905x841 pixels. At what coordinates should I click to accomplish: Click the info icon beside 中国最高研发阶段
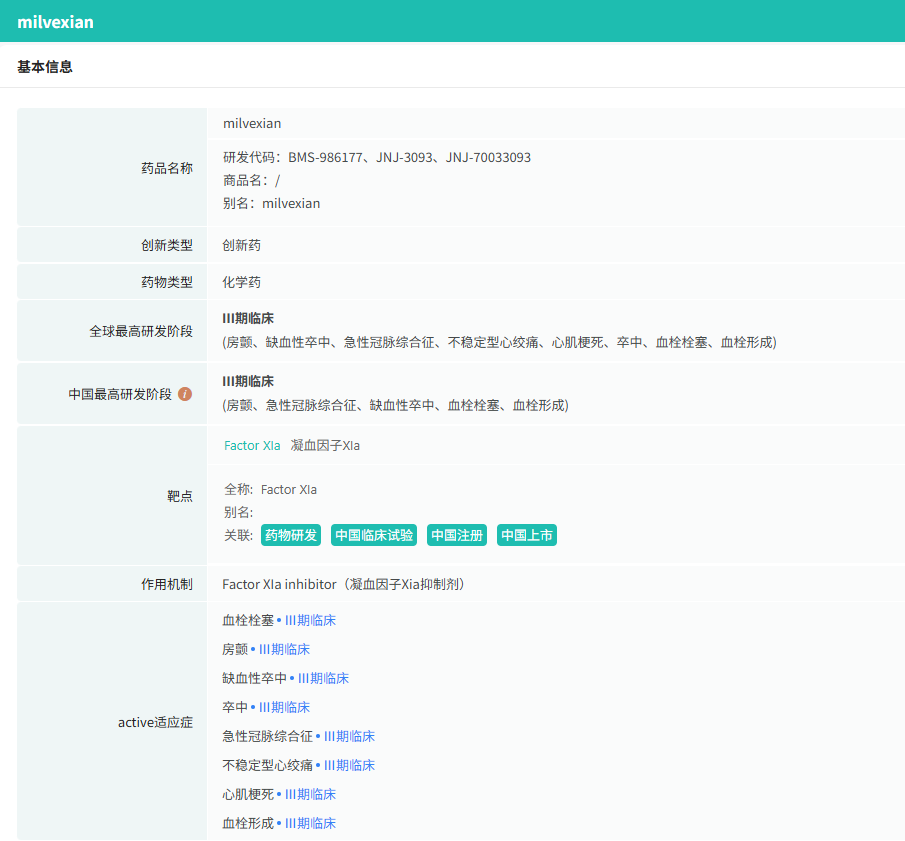pyautogui.click(x=185, y=394)
